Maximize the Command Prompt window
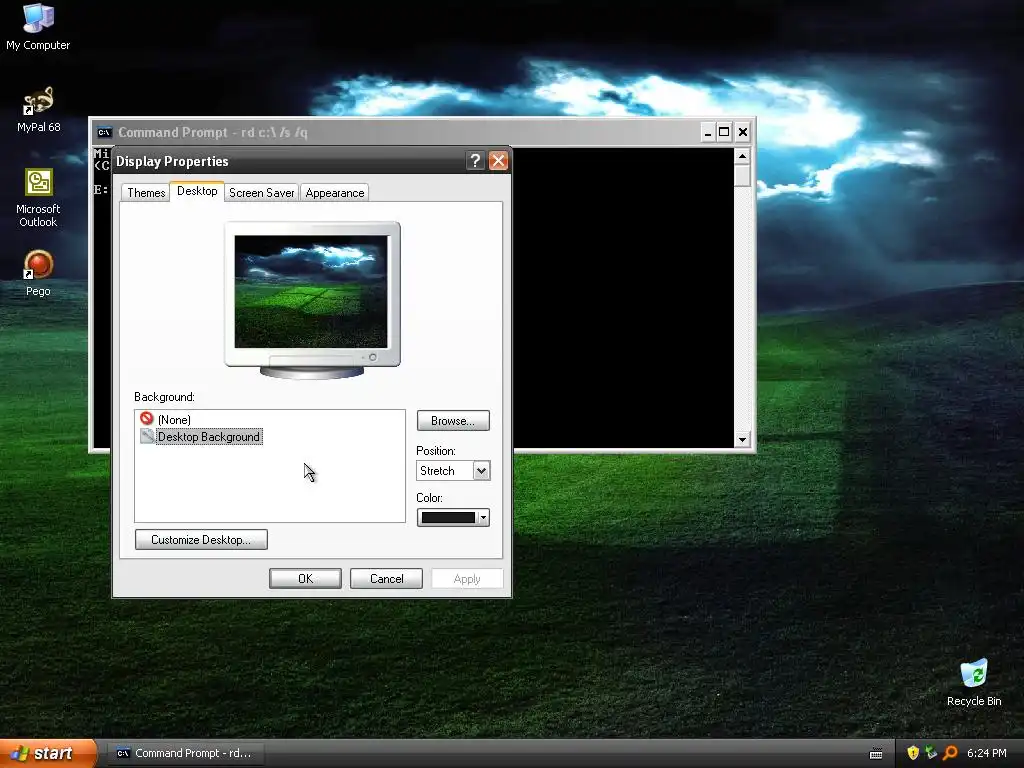 [724, 133]
